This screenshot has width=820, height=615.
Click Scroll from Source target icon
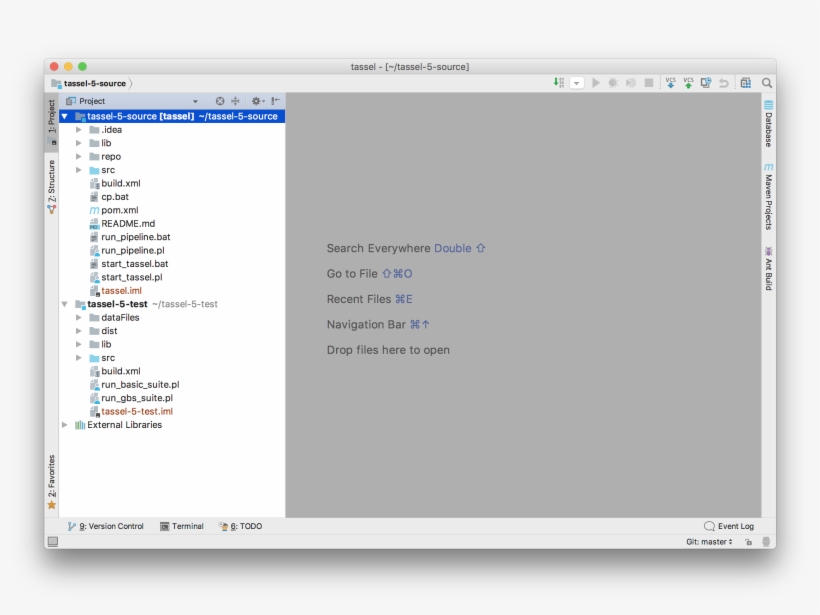click(220, 101)
